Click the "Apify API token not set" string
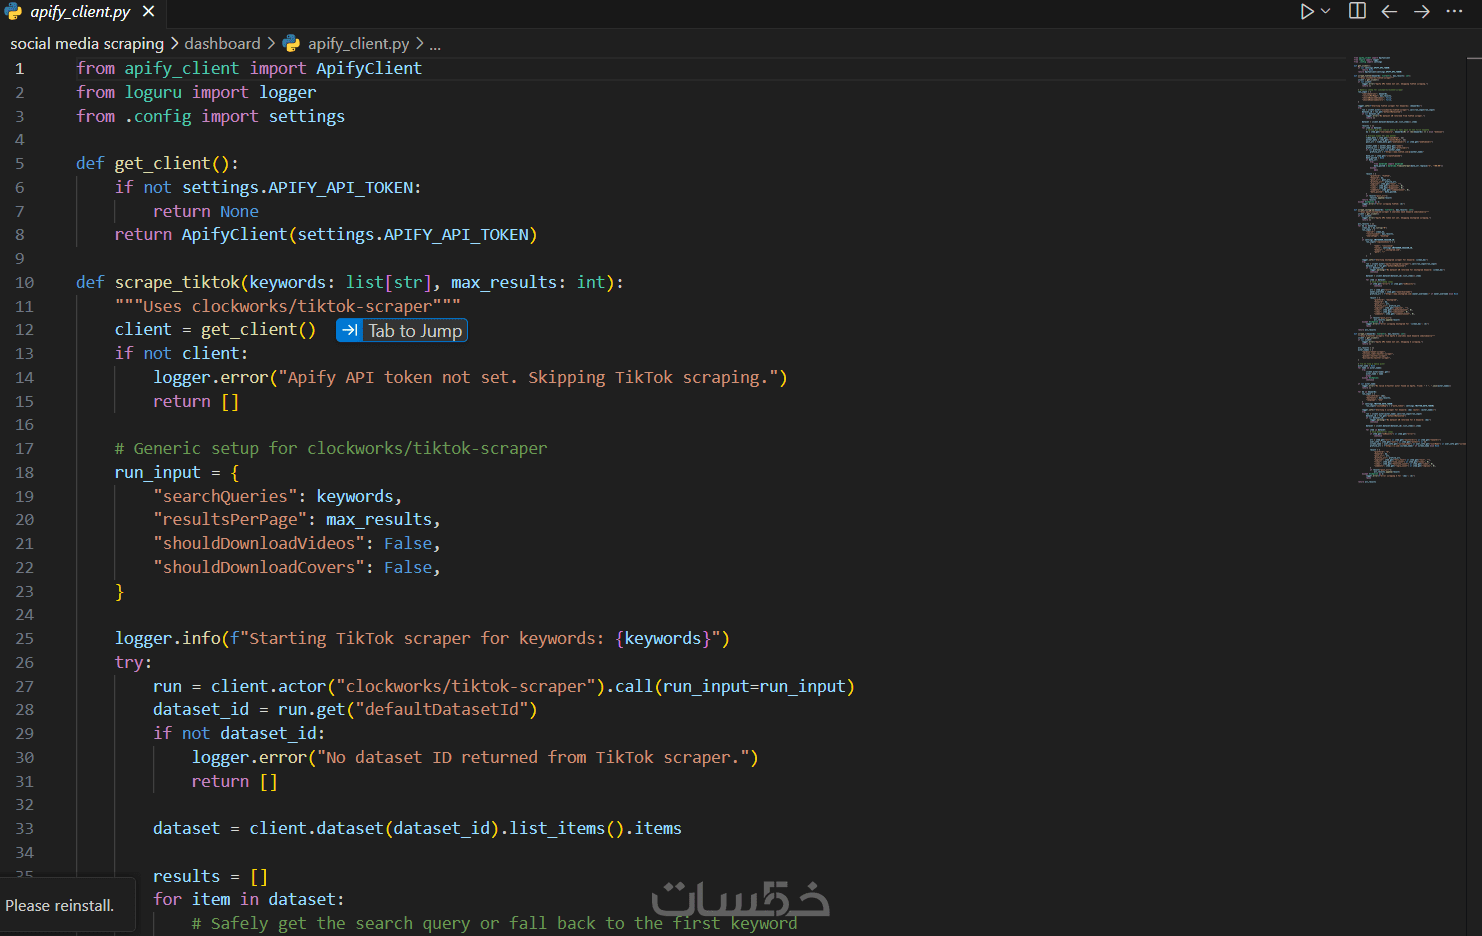 527,378
